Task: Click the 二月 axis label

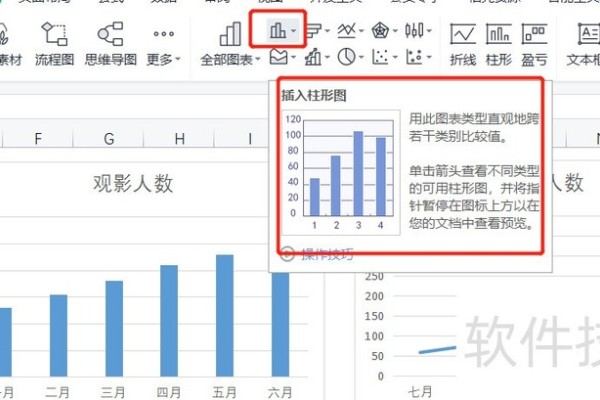Action: click(58, 392)
